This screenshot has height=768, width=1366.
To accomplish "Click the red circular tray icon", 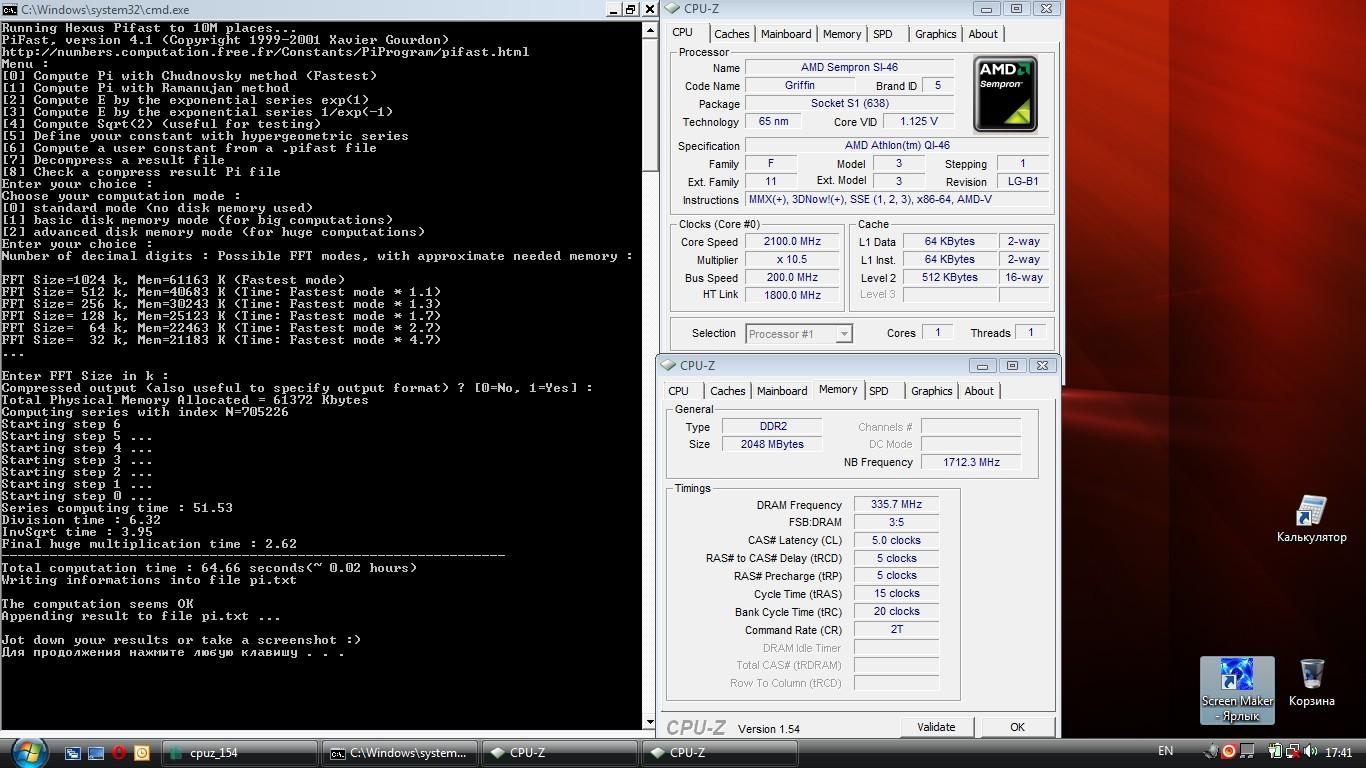I will pyautogui.click(x=1230, y=751).
